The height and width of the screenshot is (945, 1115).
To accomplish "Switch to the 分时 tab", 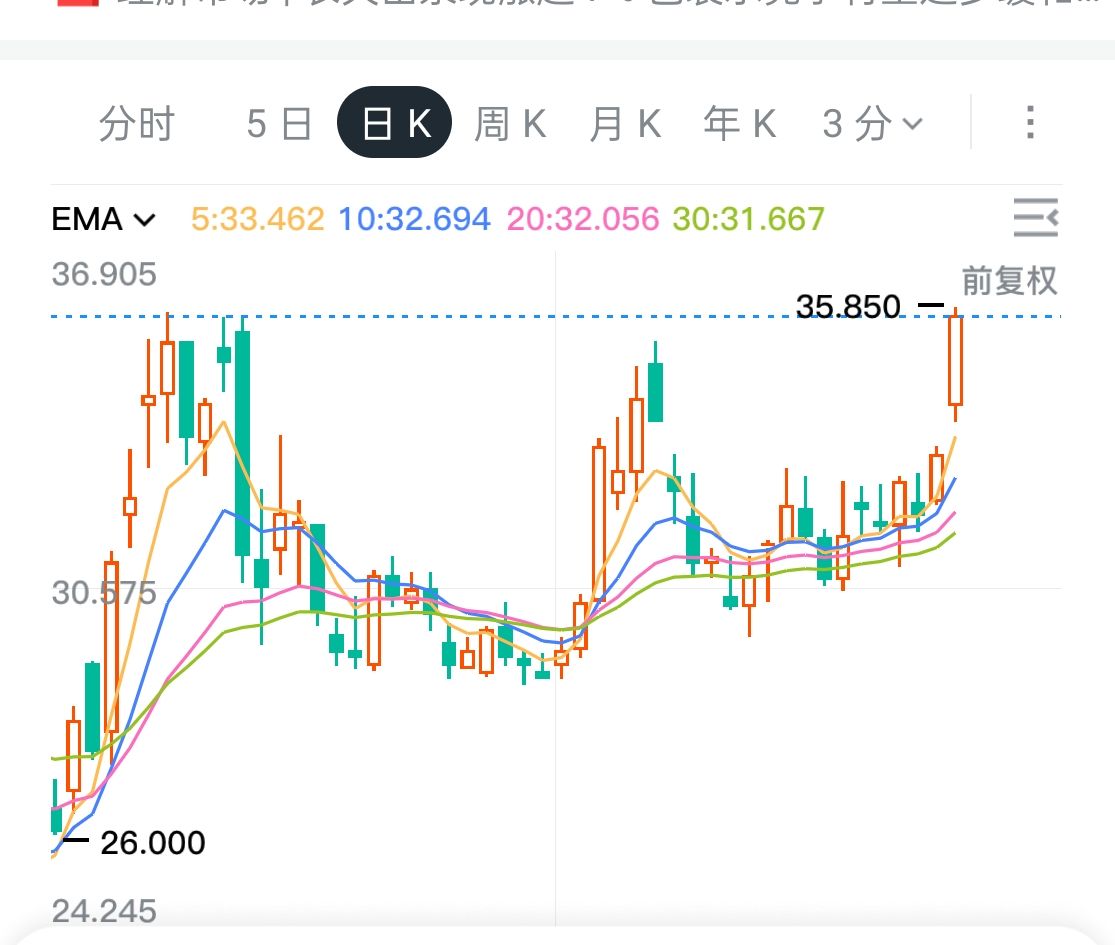I will (137, 124).
